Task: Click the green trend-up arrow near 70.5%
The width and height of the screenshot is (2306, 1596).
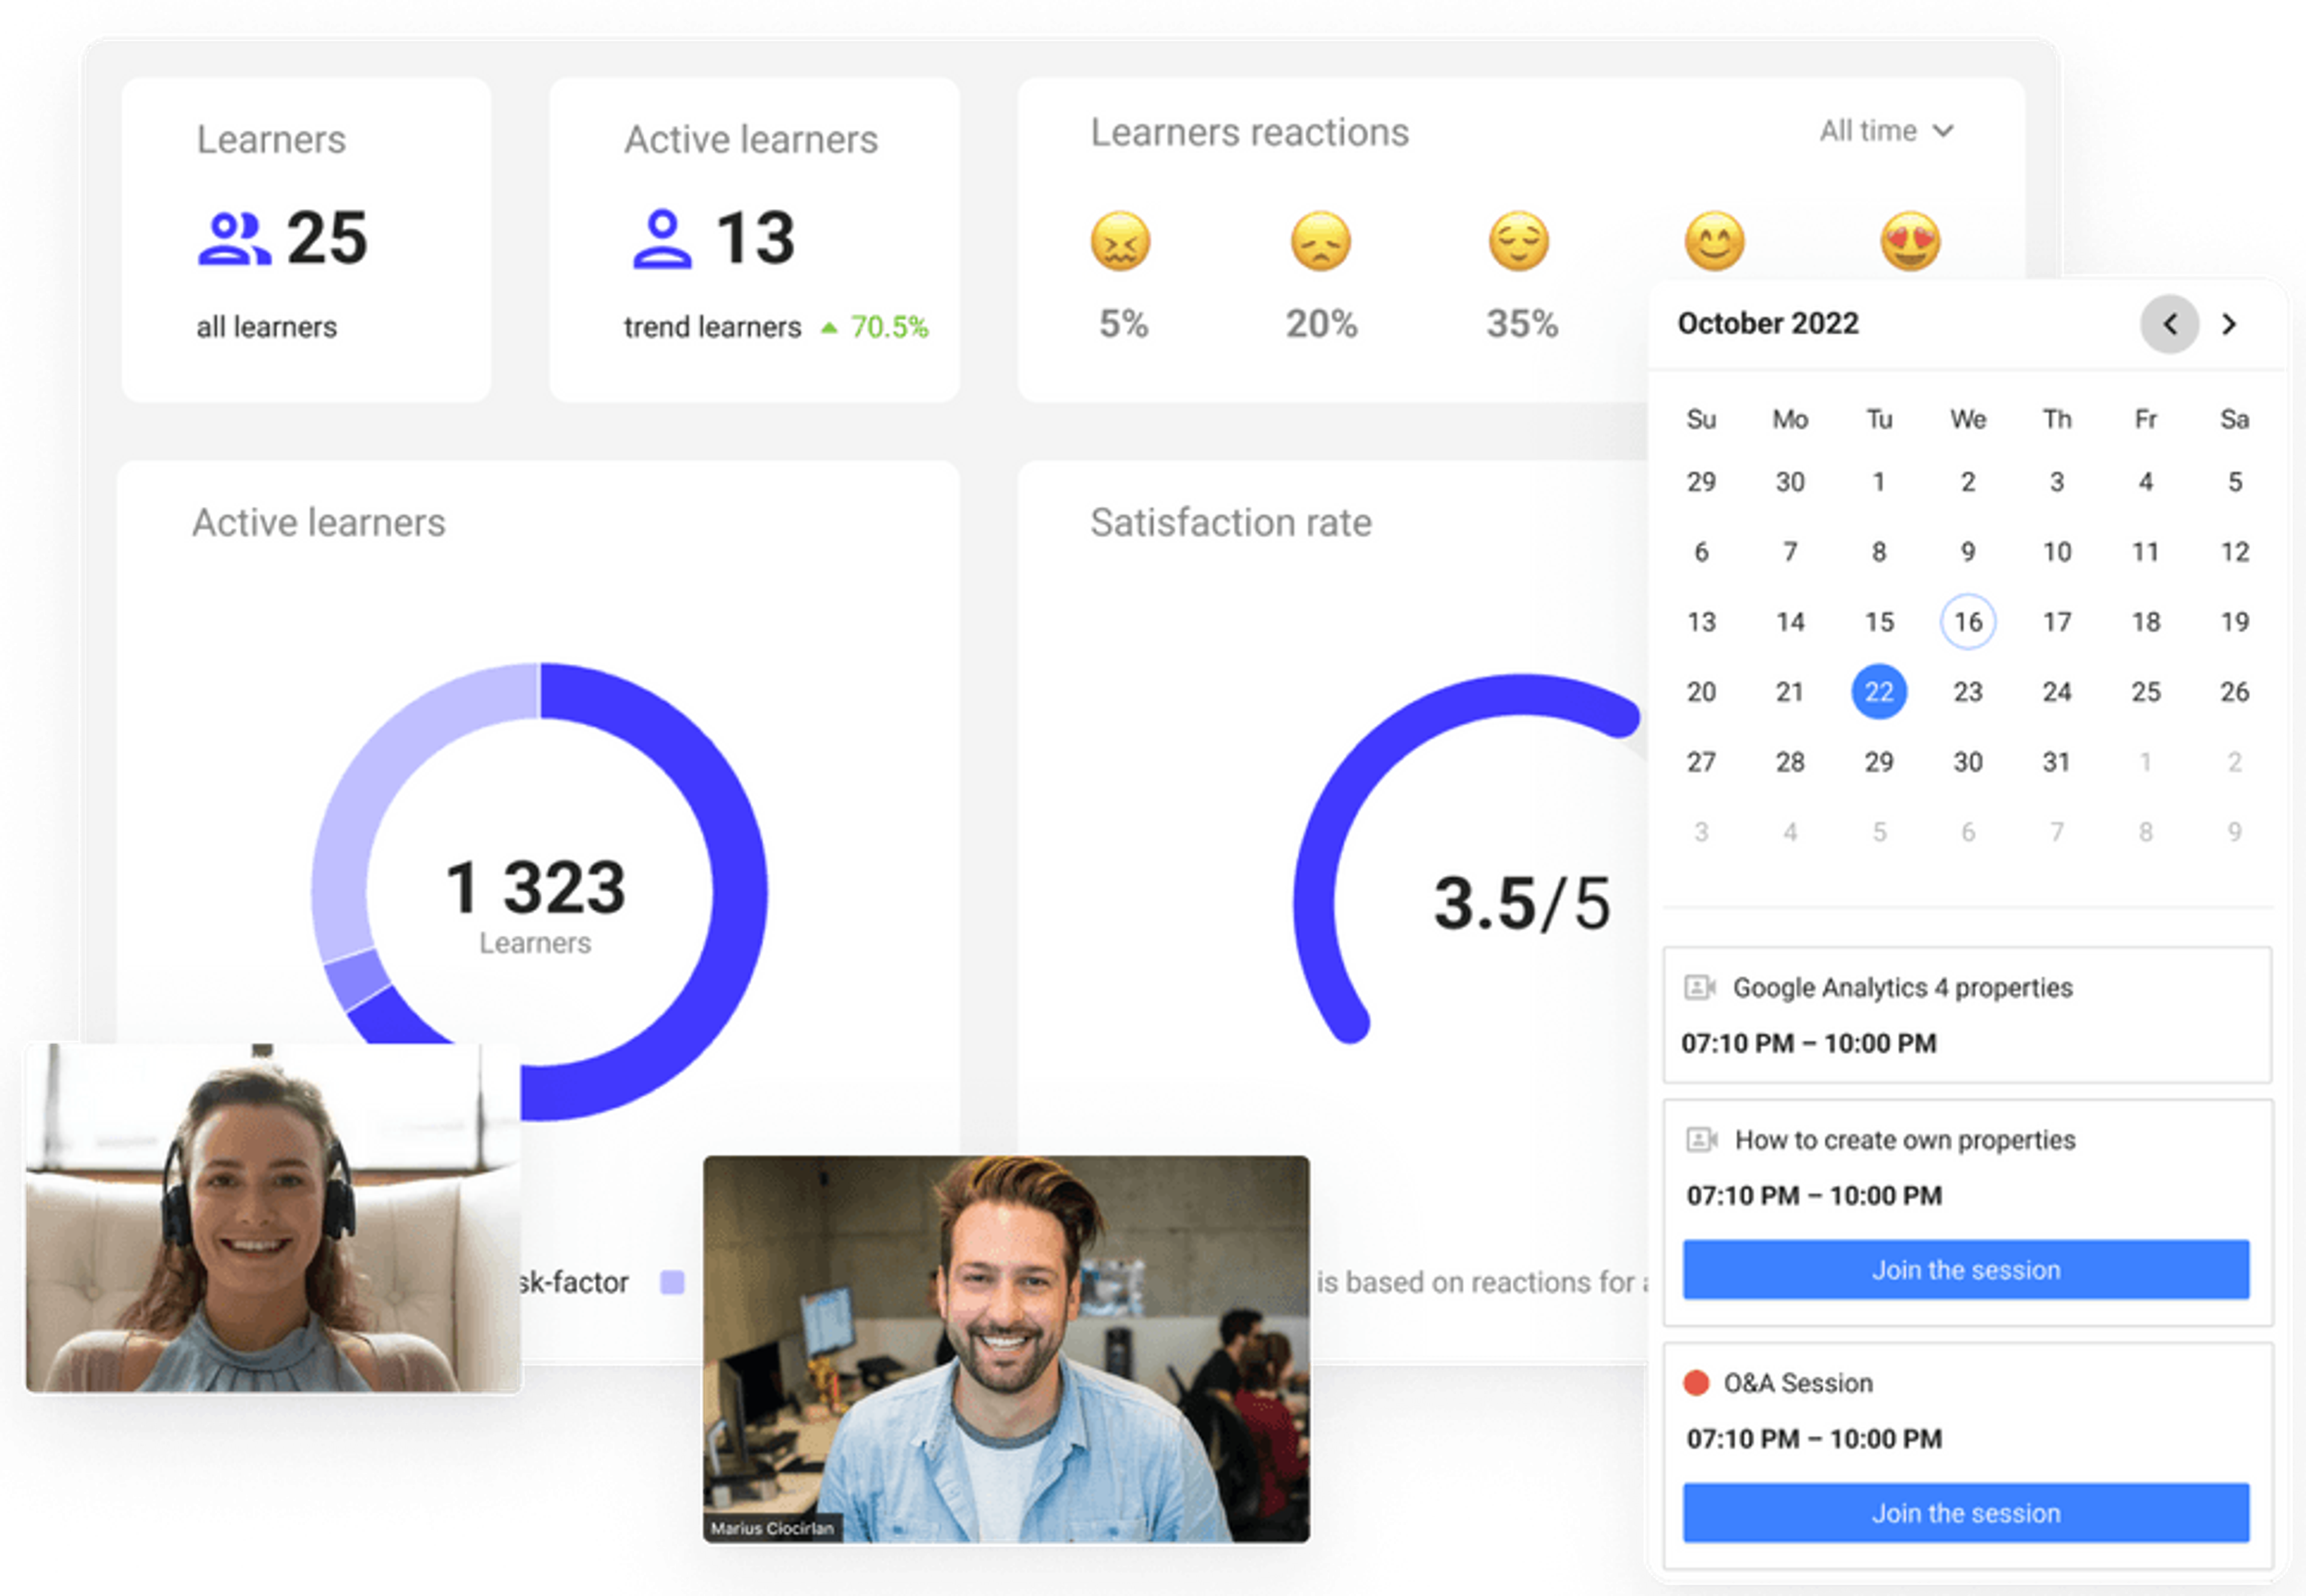Action: click(829, 327)
